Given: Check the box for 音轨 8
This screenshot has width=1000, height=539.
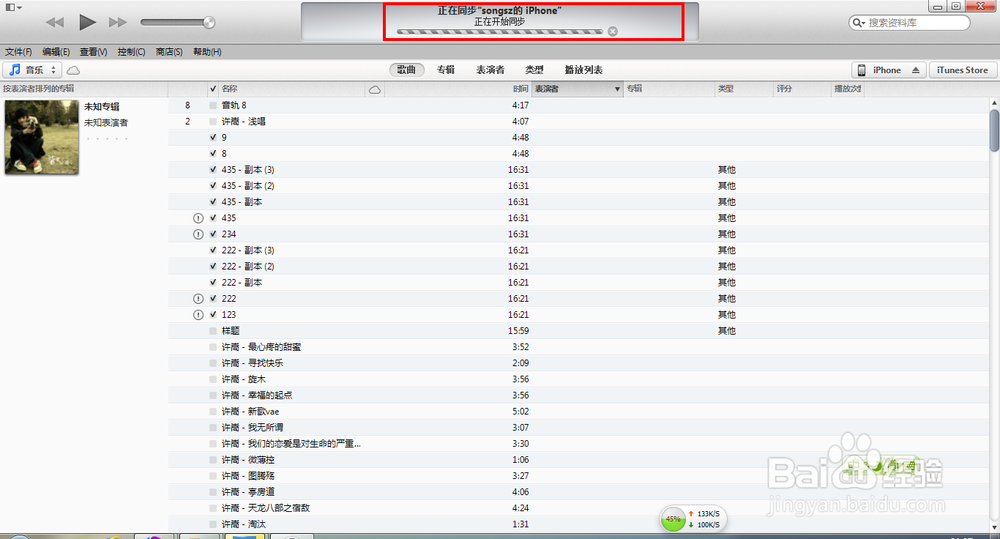Looking at the screenshot, I should coord(213,105).
